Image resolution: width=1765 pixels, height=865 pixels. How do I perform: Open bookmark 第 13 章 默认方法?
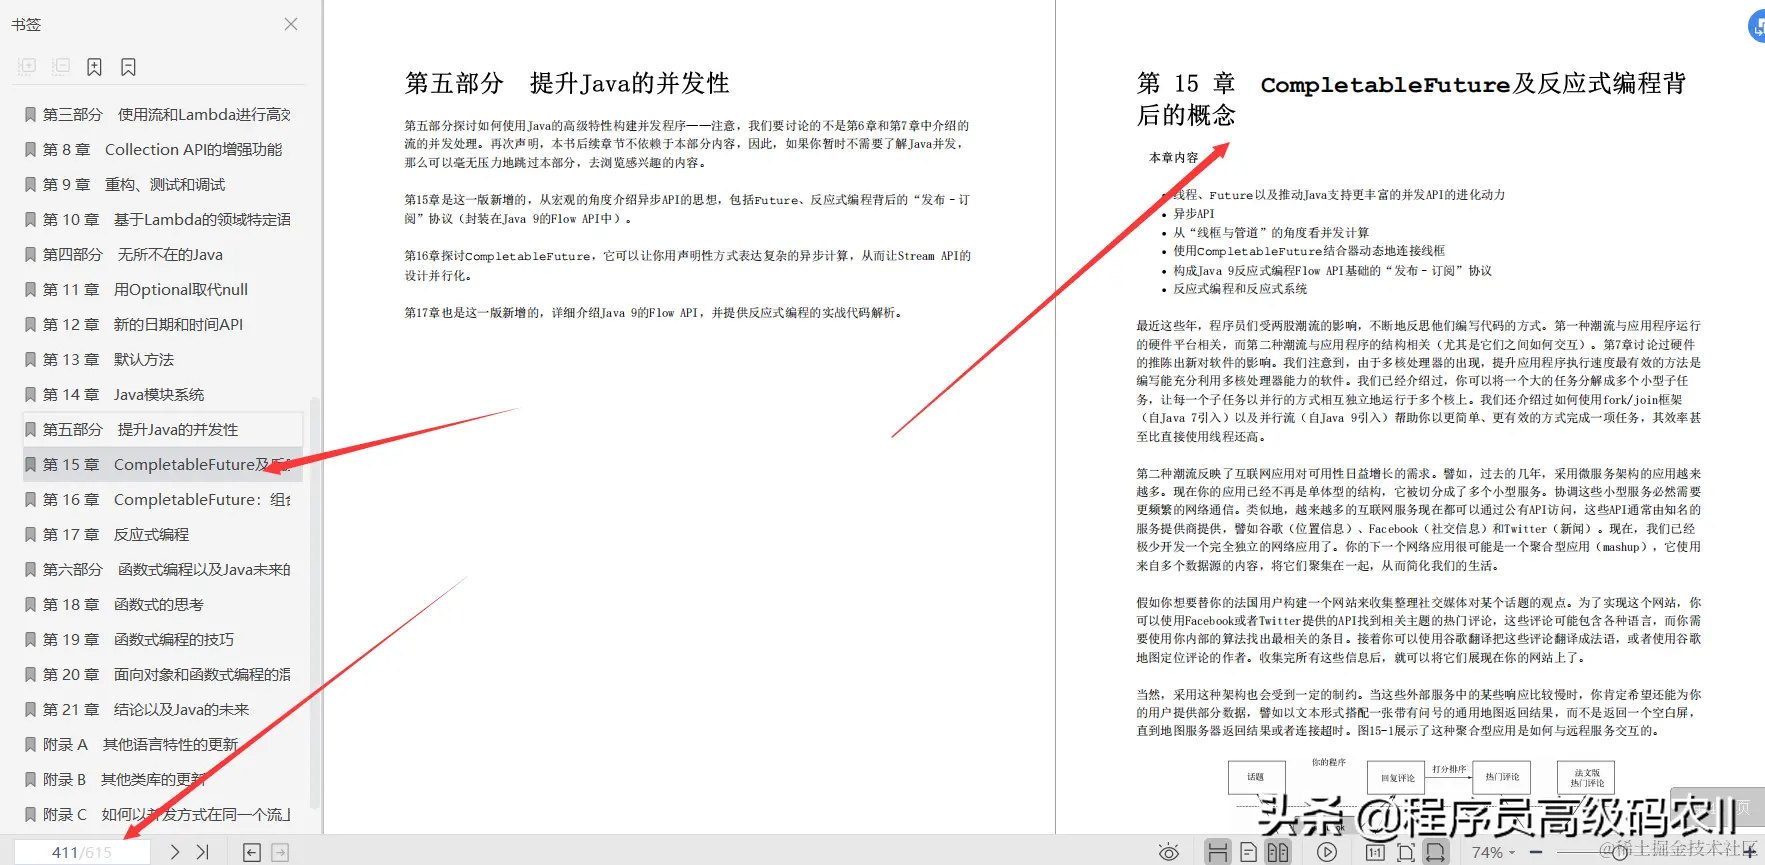163,359
